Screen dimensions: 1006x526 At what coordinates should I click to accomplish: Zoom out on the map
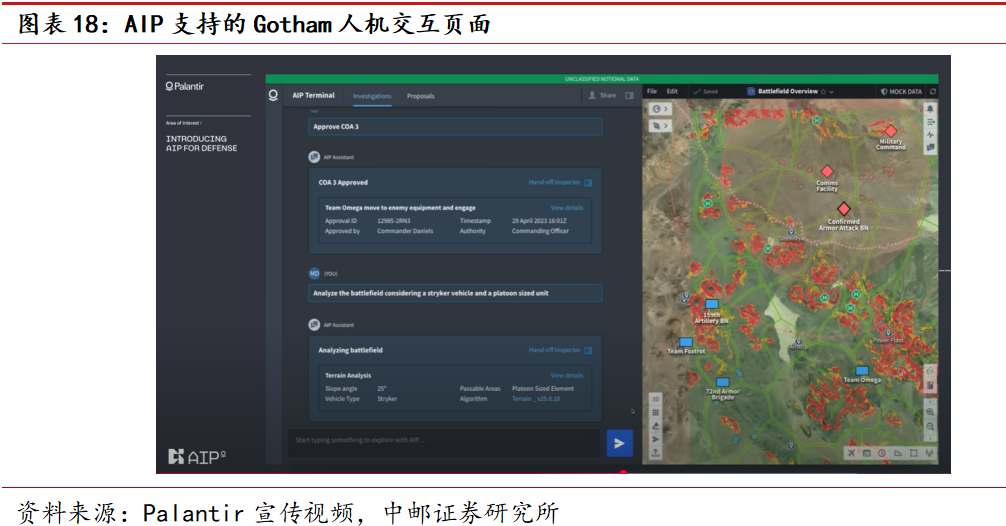click(x=930, y=426)
